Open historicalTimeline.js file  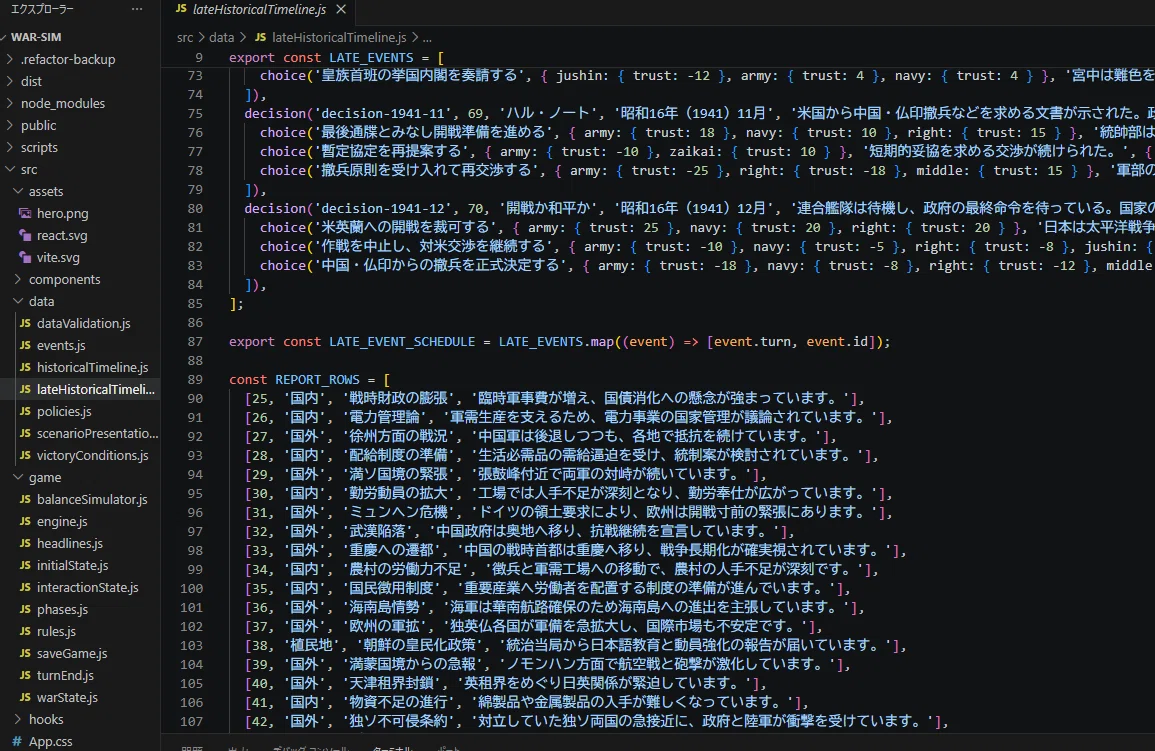(x=92, y=367)
